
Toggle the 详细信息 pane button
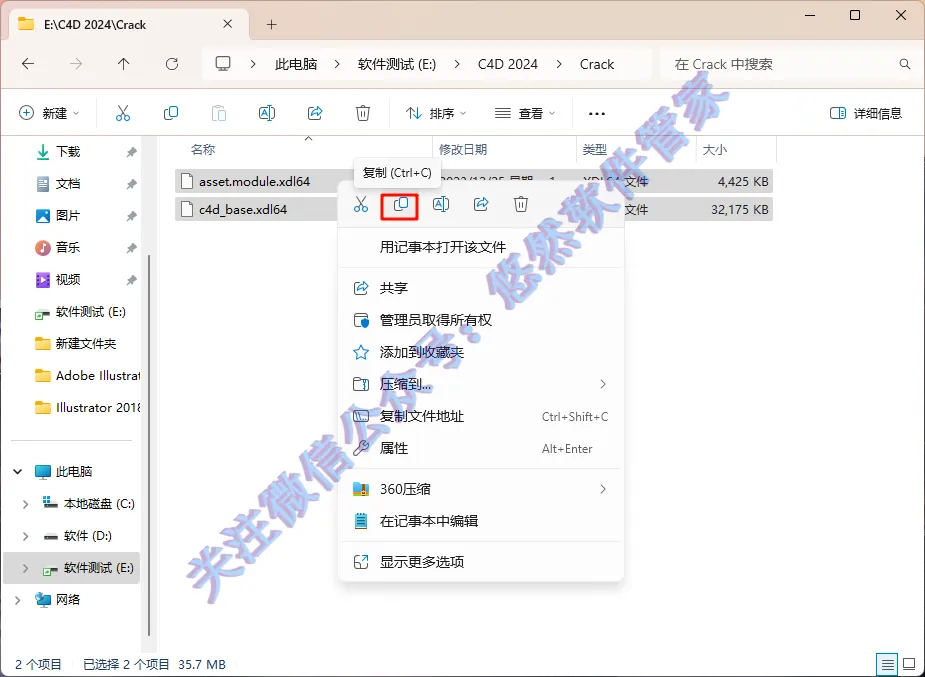coord(865,113)
